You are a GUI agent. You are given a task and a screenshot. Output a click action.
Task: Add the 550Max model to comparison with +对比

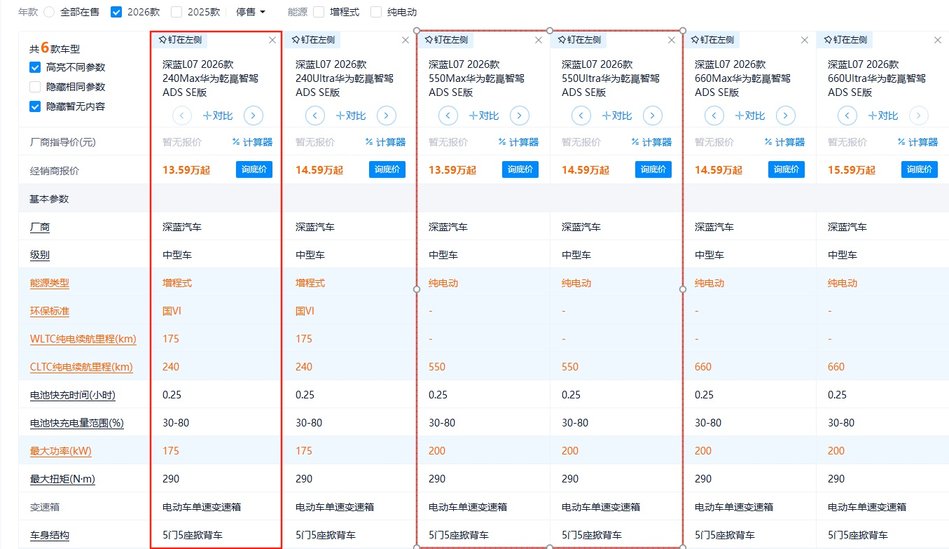pyautogui.click(x=484, y=116)
